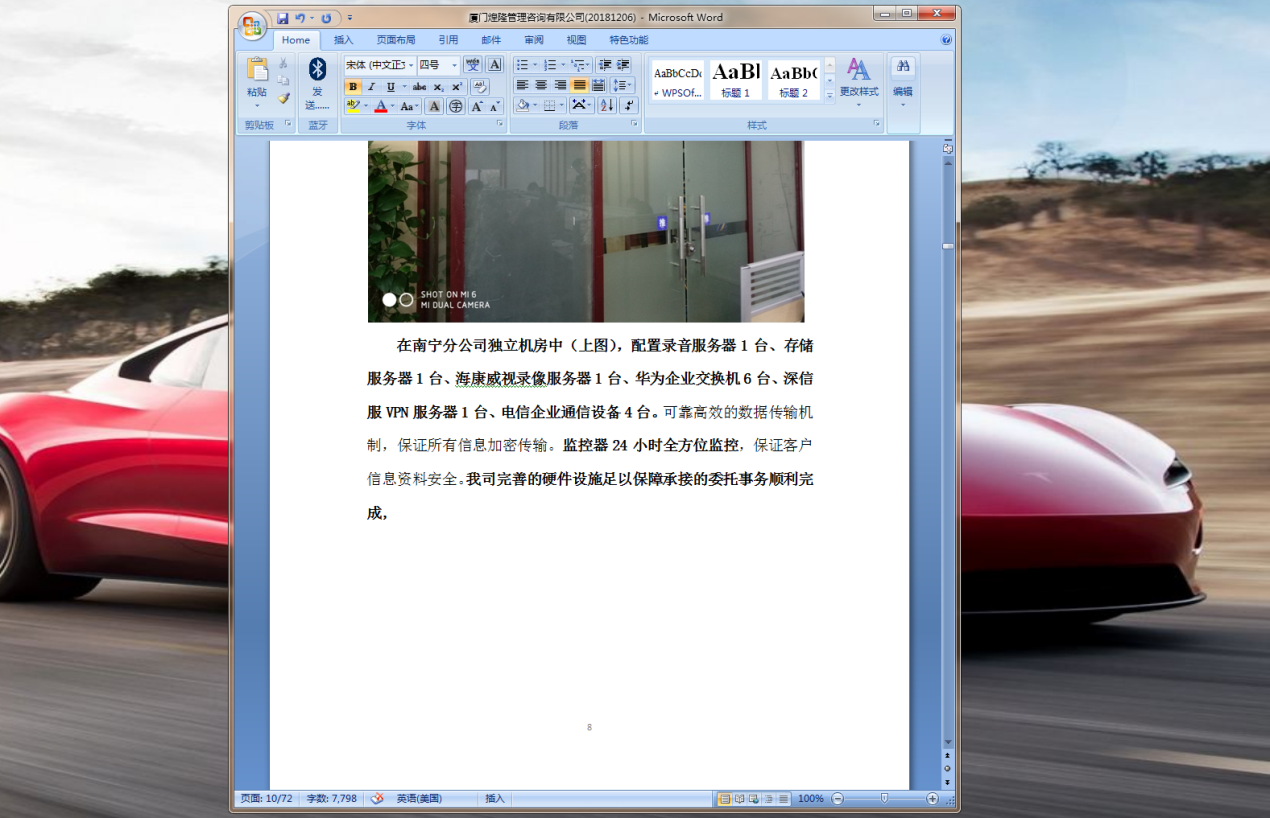Click the sort A-Z icon
This screenshot has width=1270, height=818.
(607, 105)
